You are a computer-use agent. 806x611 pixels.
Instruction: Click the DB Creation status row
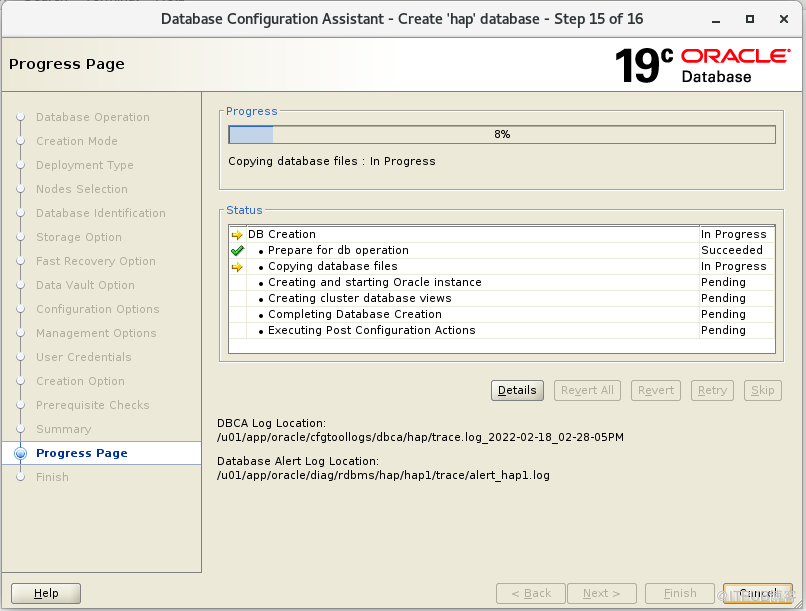[502, 234]
